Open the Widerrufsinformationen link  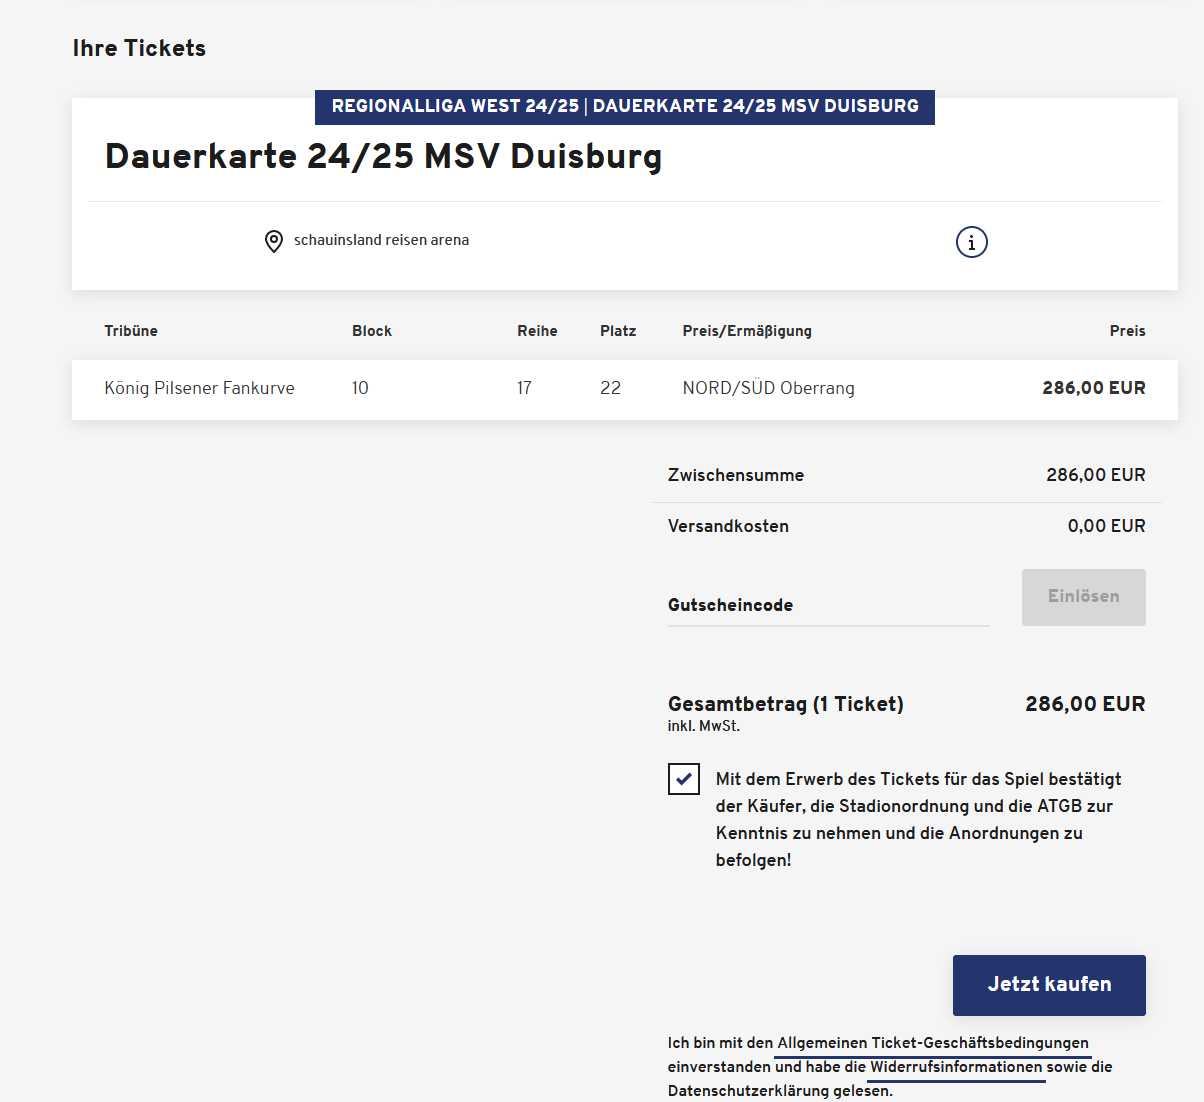[x=956, y=1067]
